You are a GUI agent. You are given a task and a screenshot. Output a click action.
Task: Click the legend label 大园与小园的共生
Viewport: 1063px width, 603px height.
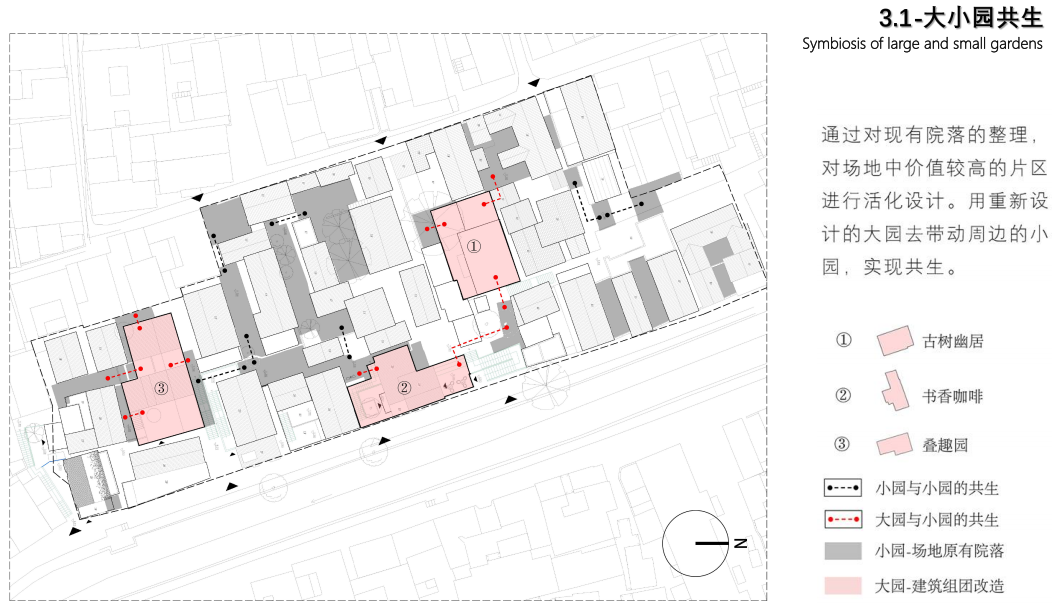point(937,520)
